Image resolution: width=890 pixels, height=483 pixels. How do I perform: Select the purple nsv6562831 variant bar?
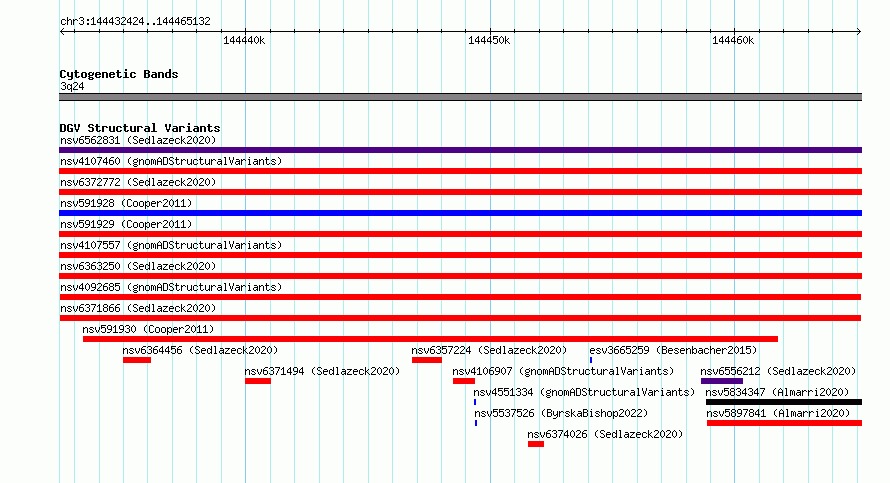[460, 150]
